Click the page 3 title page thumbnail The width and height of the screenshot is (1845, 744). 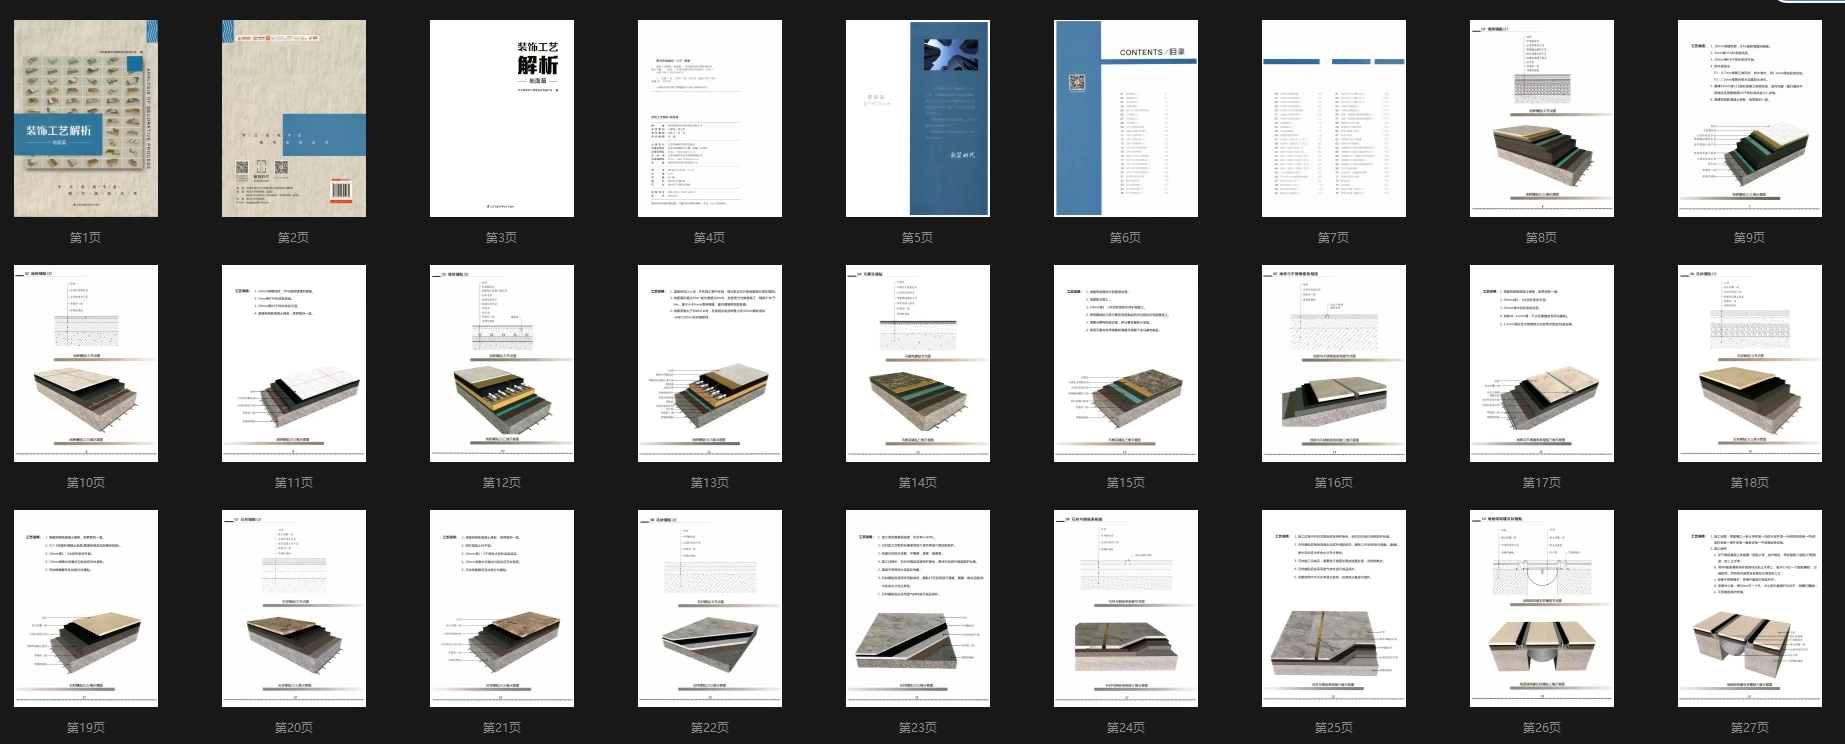[502, 118]
